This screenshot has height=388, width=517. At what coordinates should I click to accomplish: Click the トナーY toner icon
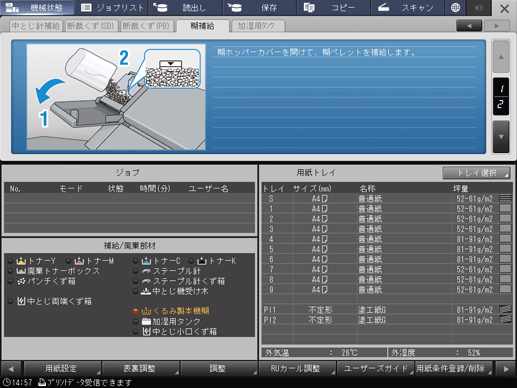pyautogui.click(x=21, y=261)
